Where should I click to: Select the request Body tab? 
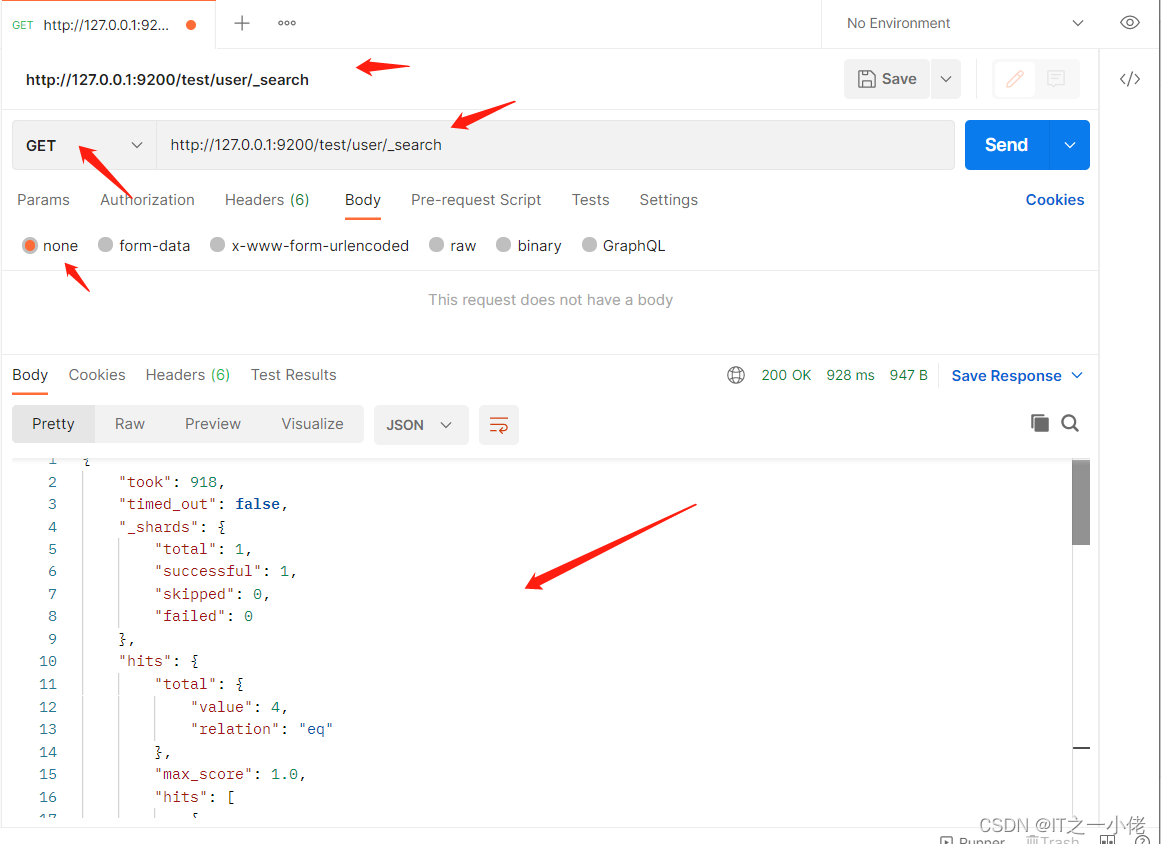[363, 200]
